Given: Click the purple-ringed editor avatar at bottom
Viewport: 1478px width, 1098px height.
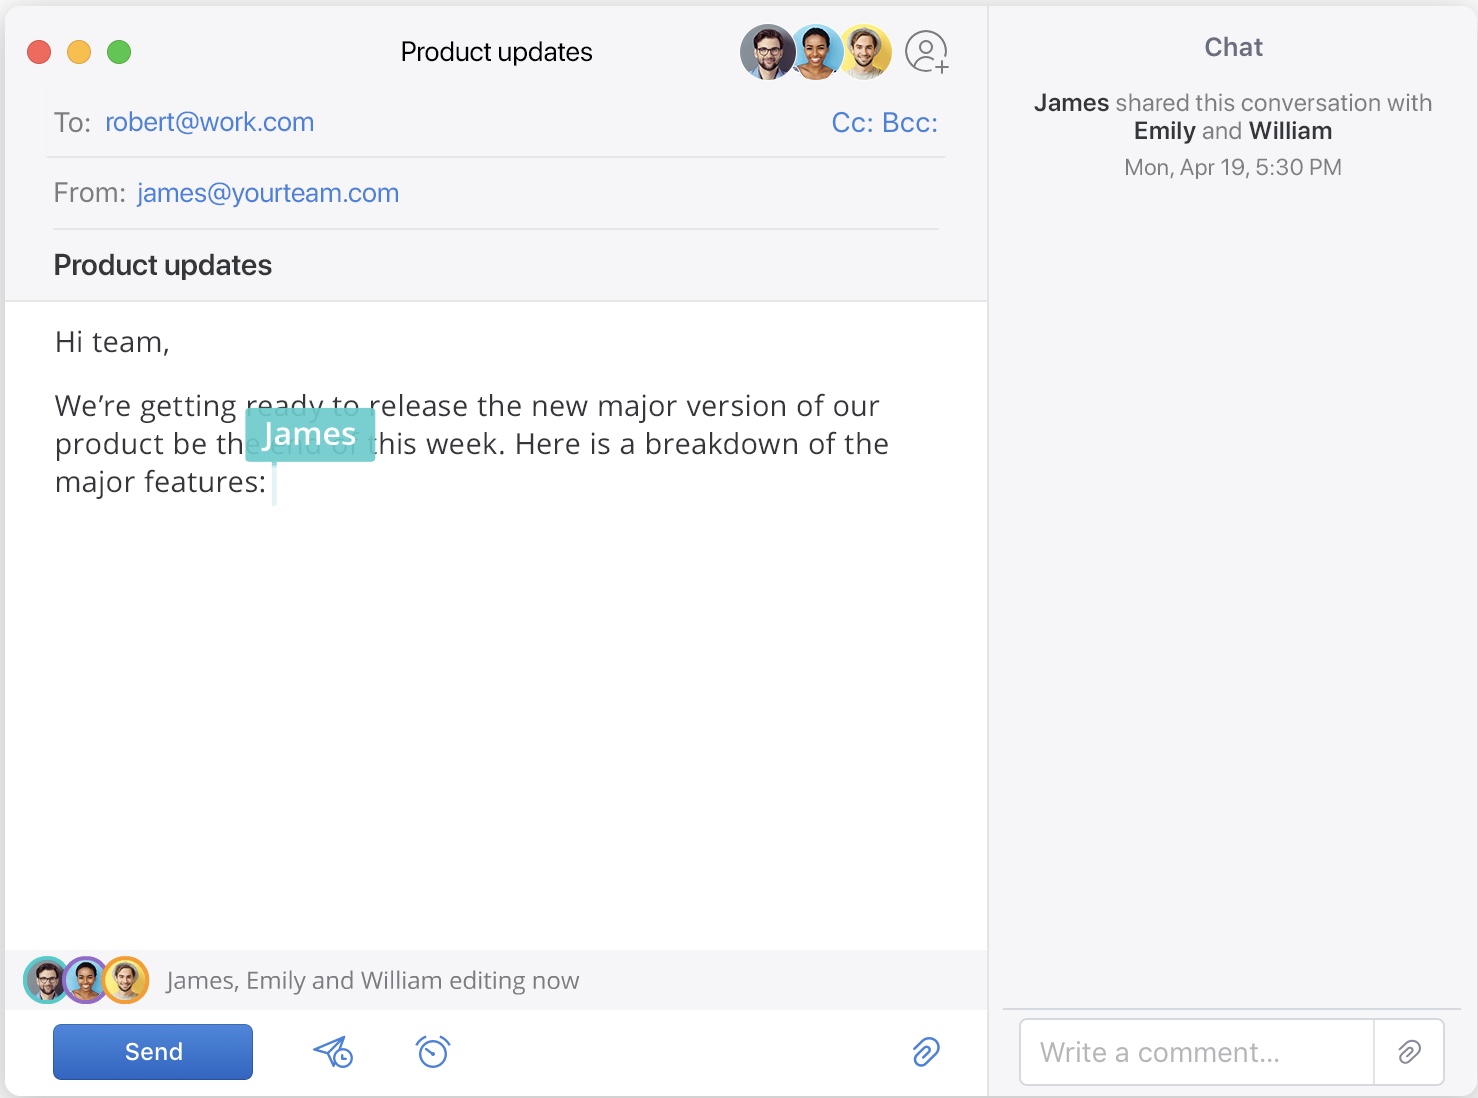Looking at the screenshot, I should [86, 980].
